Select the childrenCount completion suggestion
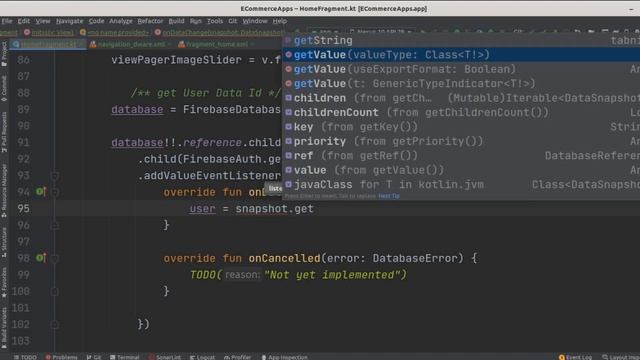 461,112
